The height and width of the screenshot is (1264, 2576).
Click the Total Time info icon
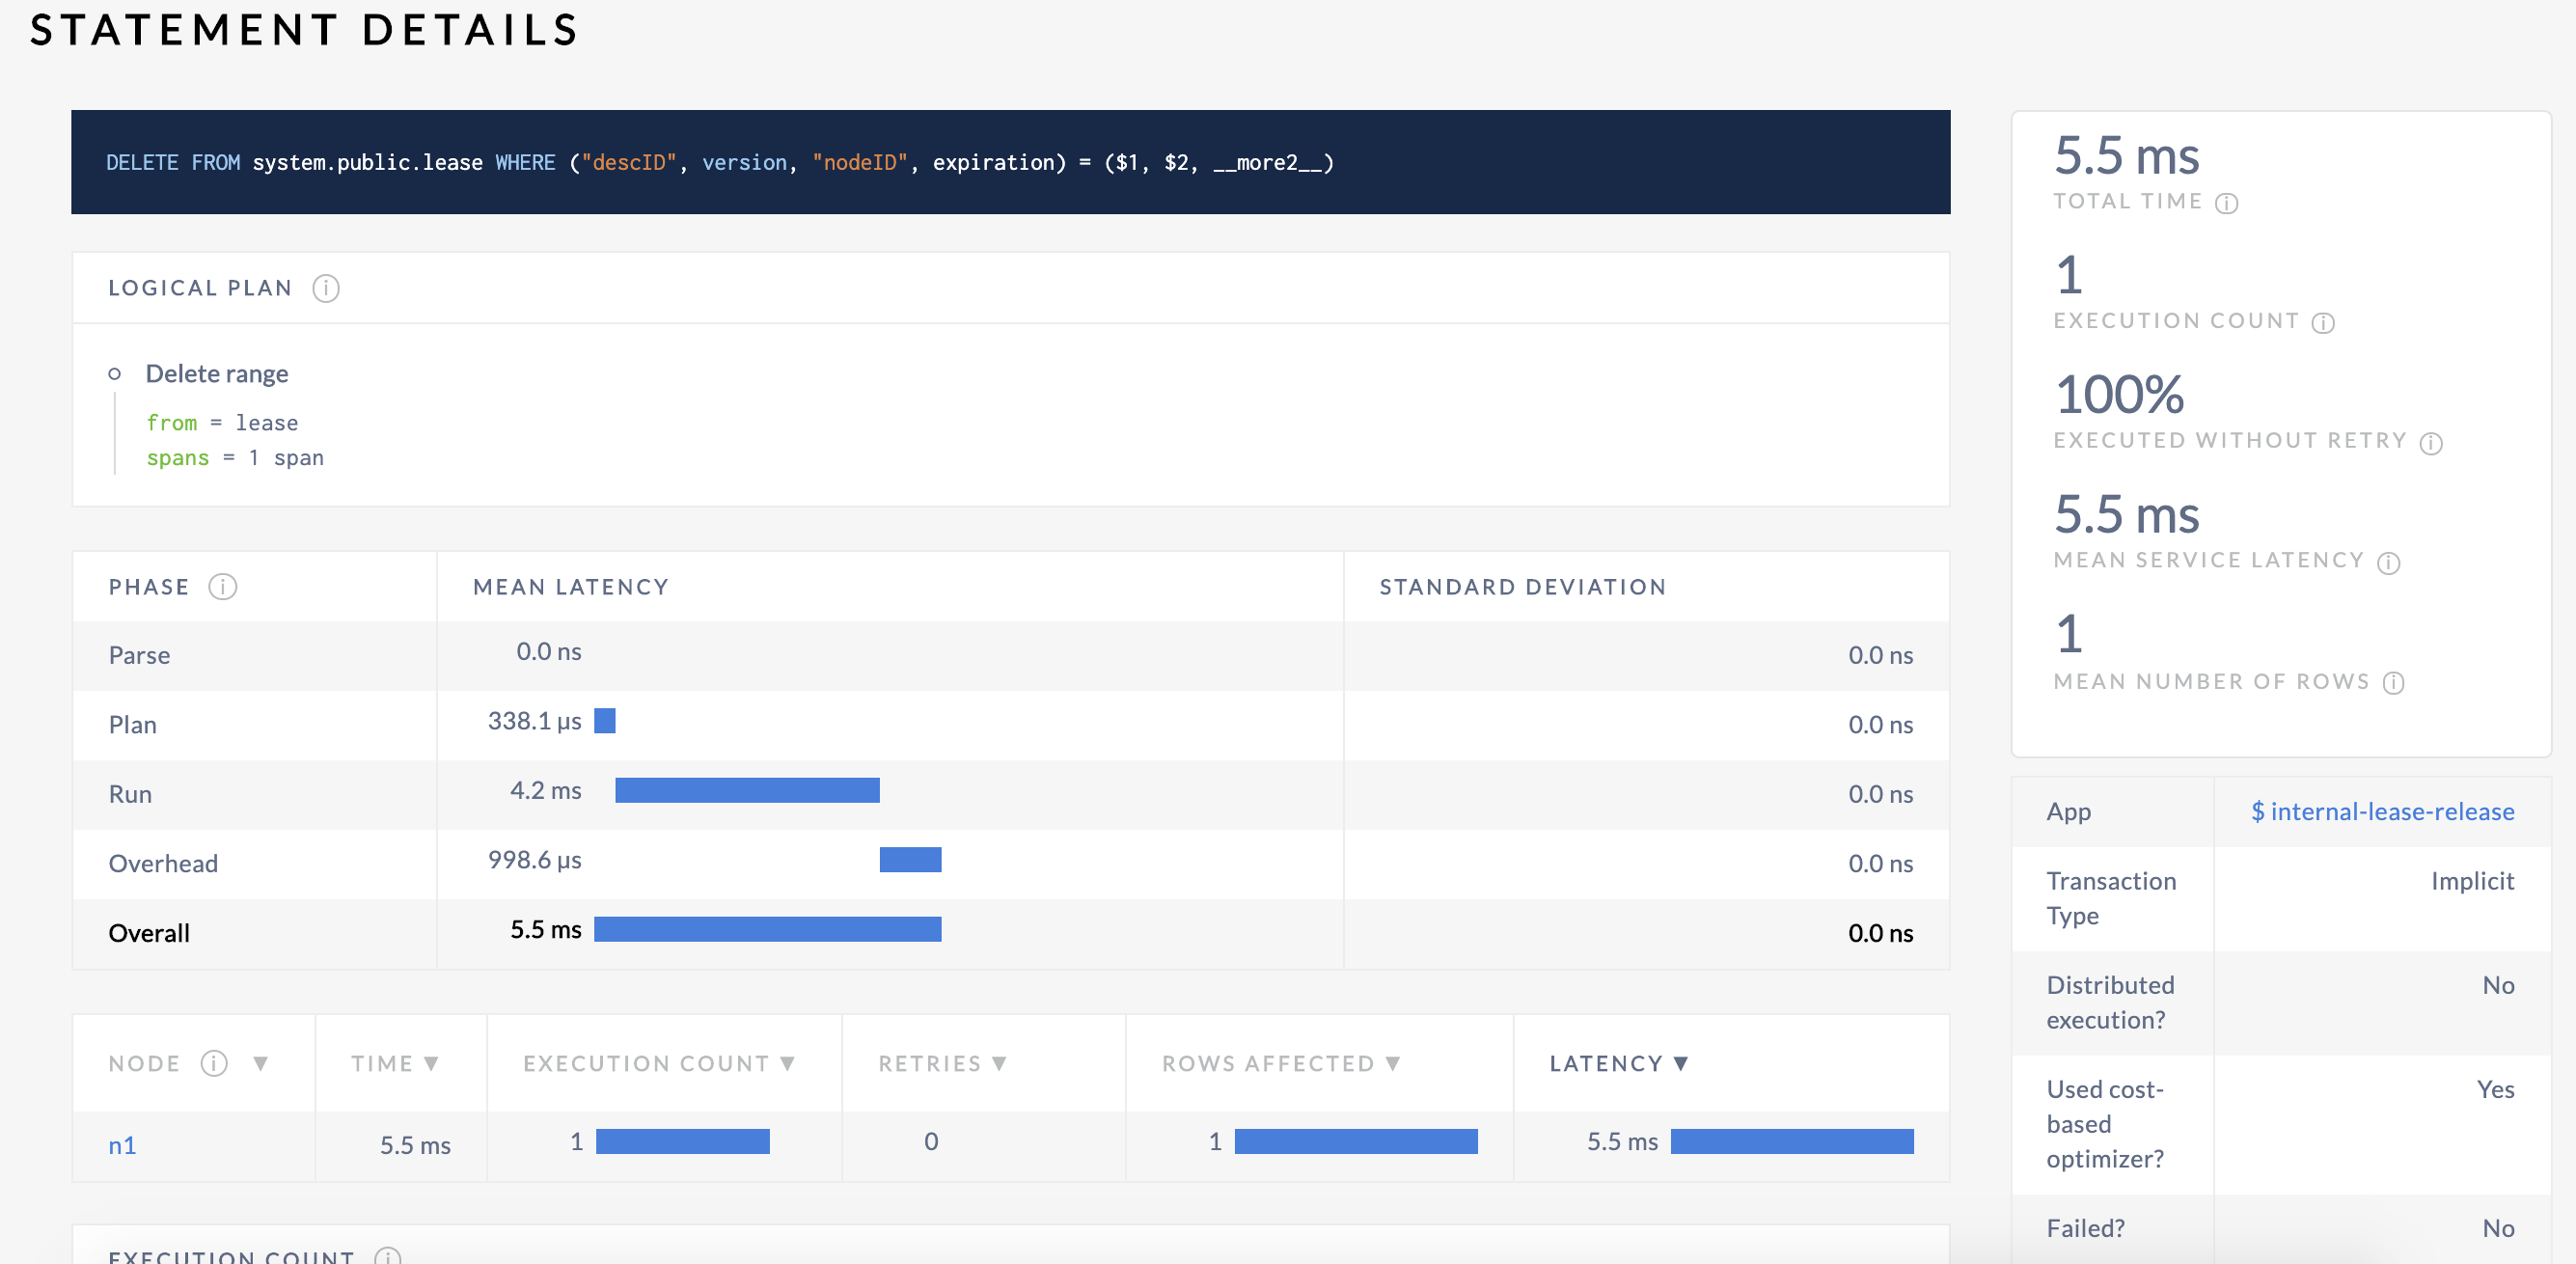(2226, 203)
